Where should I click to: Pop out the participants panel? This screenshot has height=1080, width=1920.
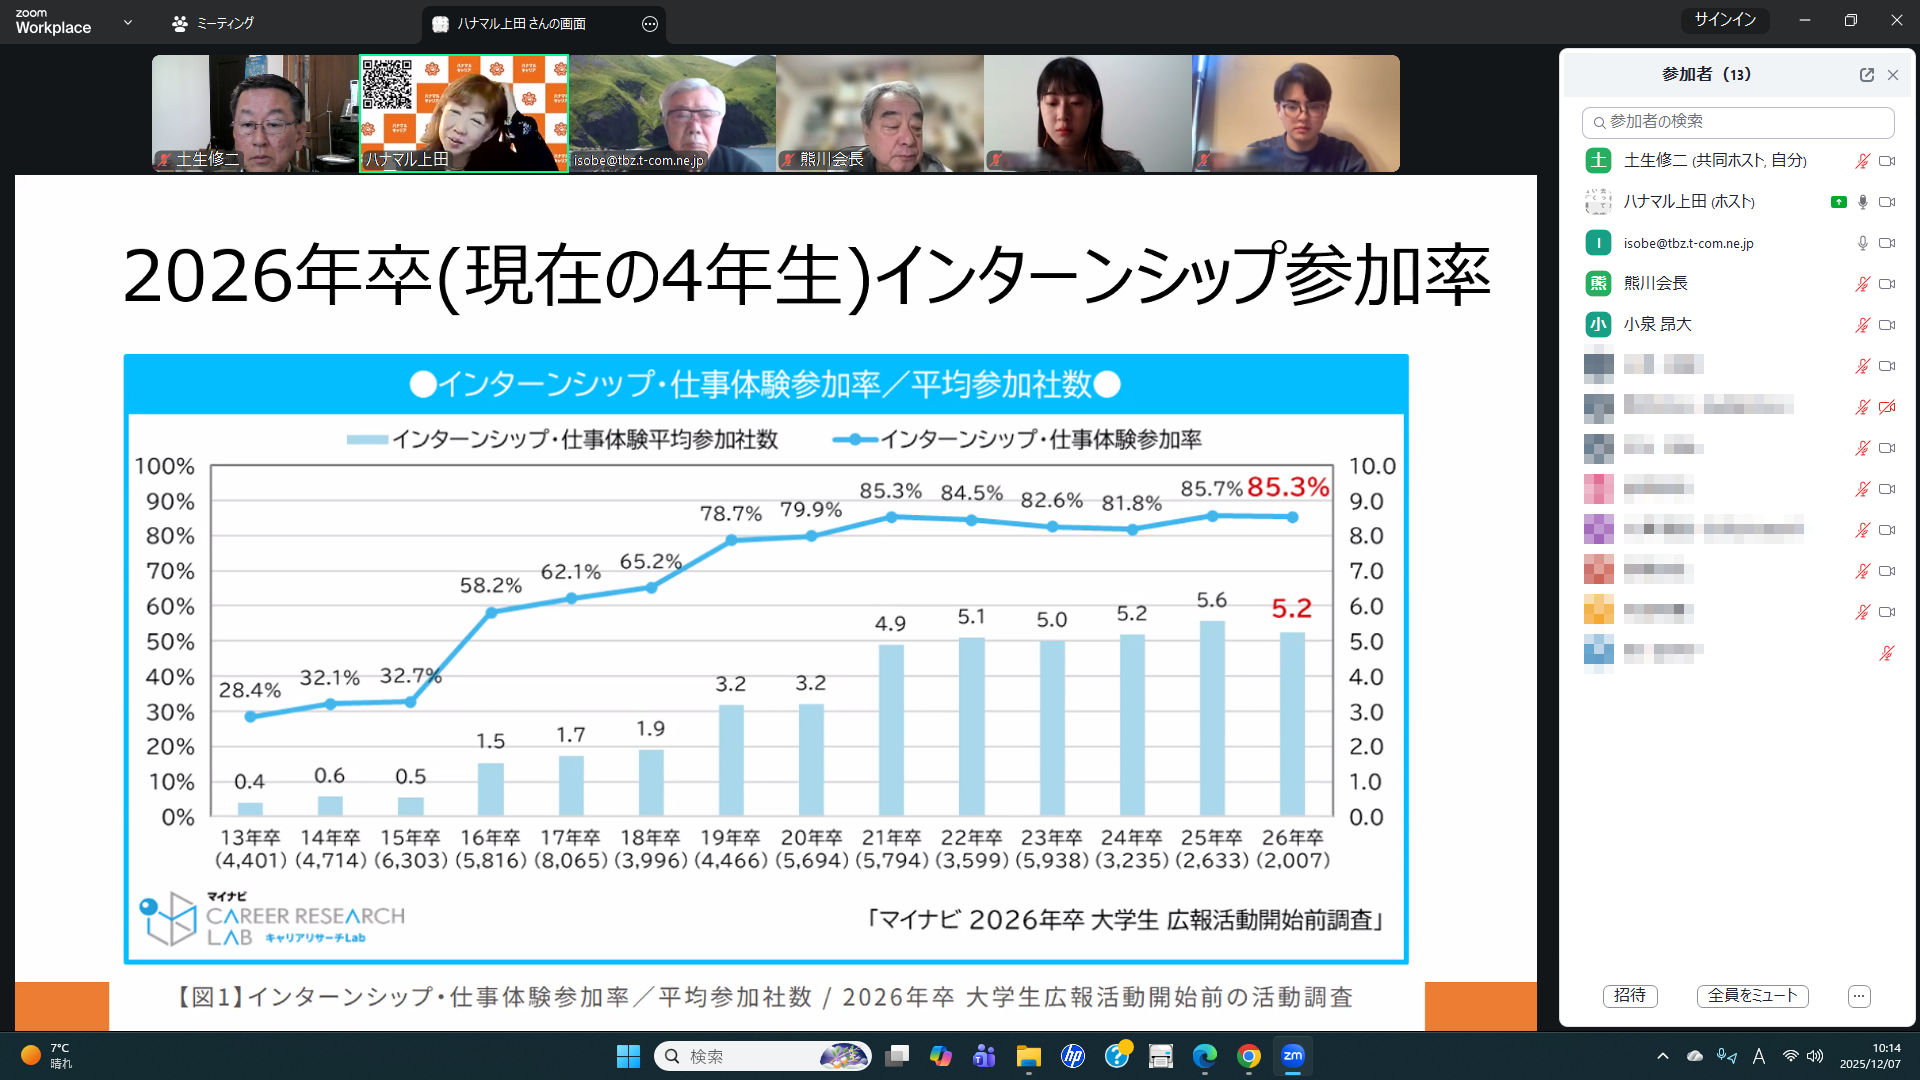point(1866,75)
